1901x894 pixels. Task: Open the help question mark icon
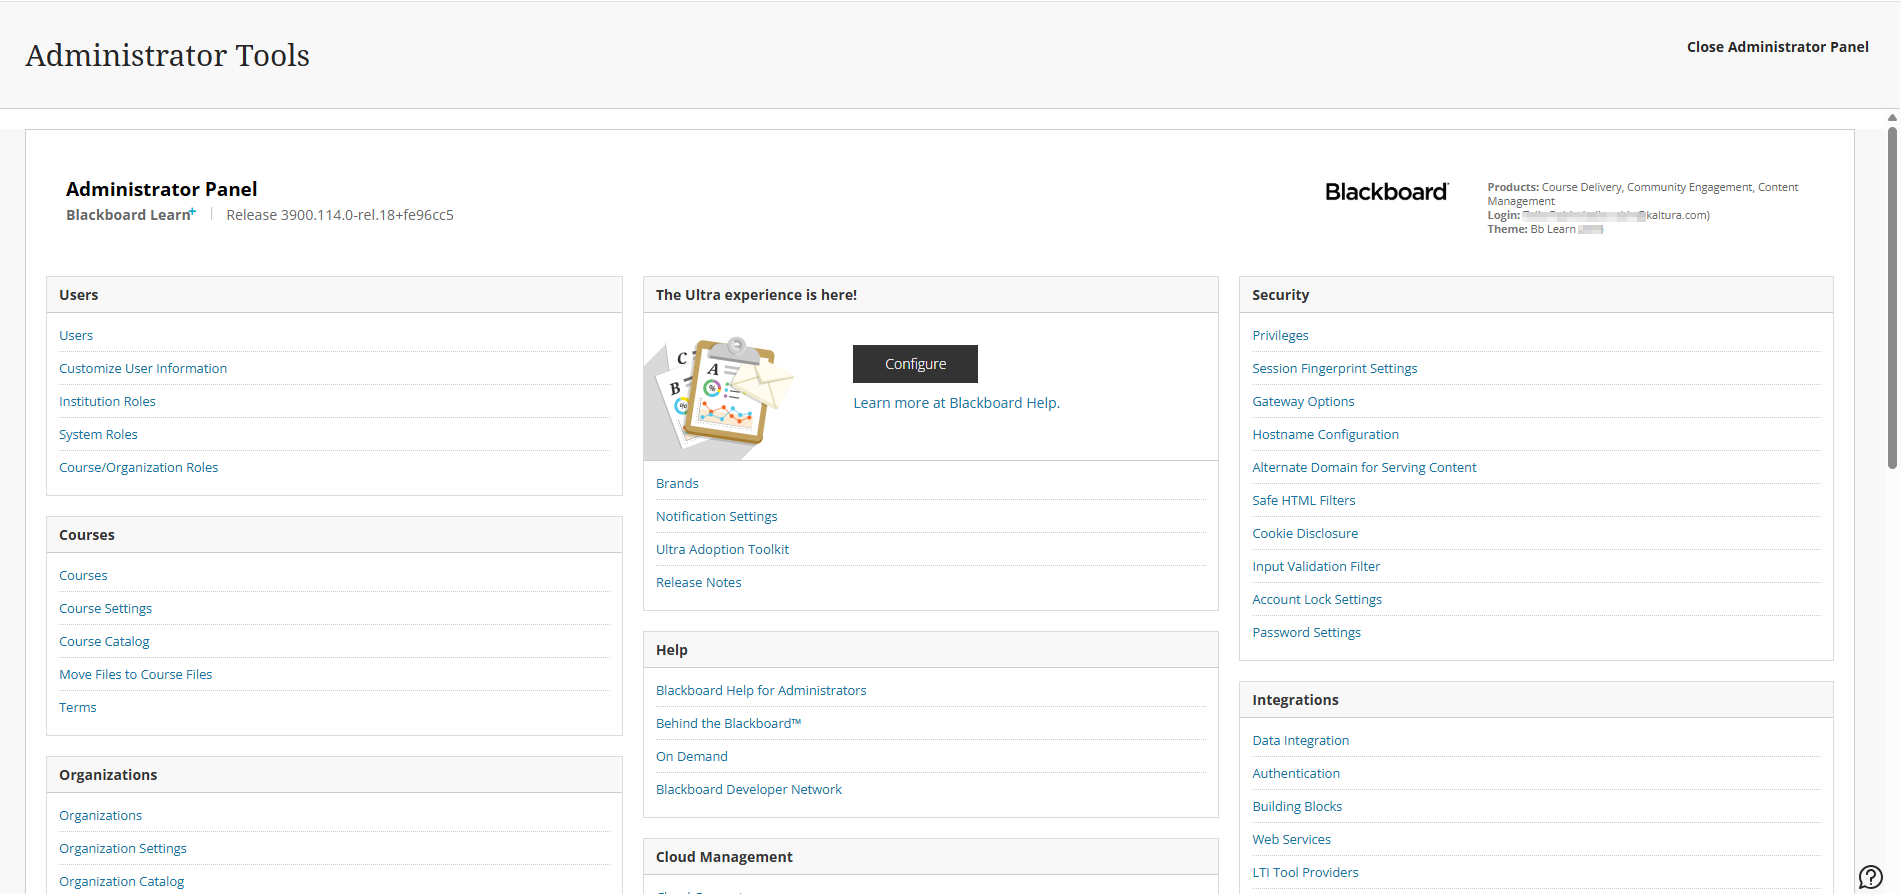point(1870,877)
